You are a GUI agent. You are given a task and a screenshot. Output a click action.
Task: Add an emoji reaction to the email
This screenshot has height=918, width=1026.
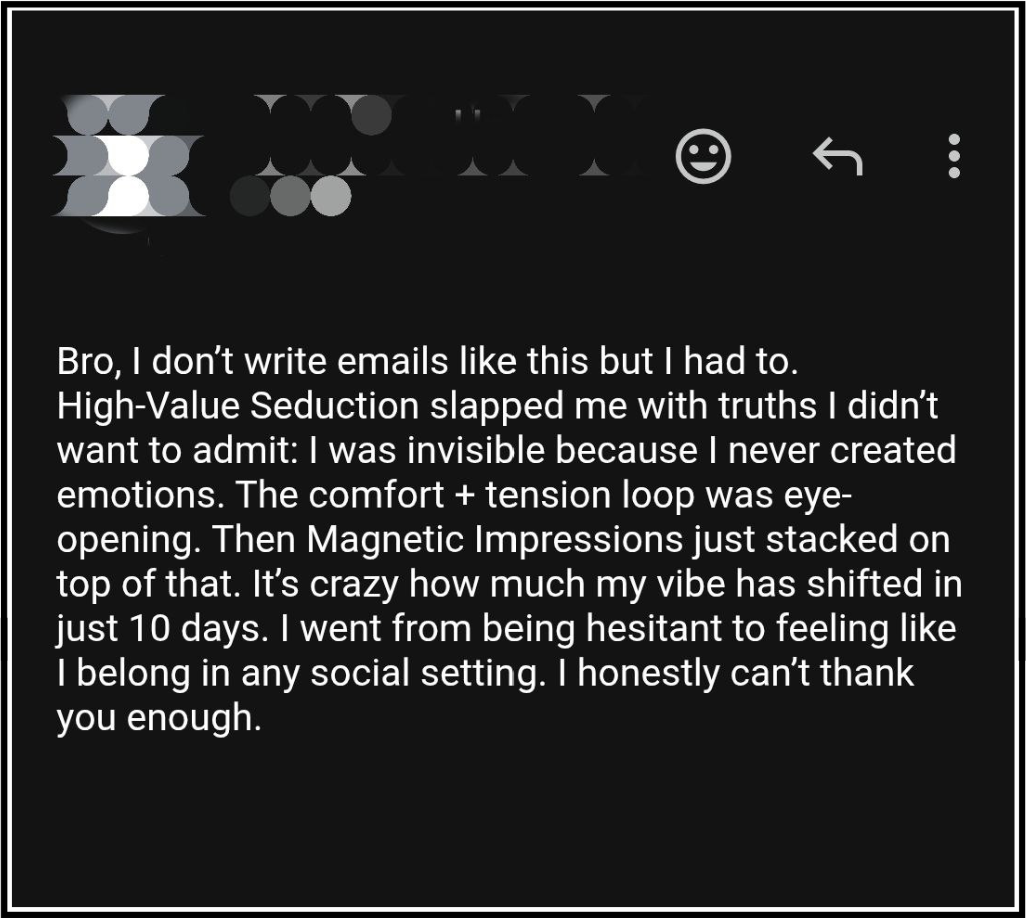click(703, 156)
